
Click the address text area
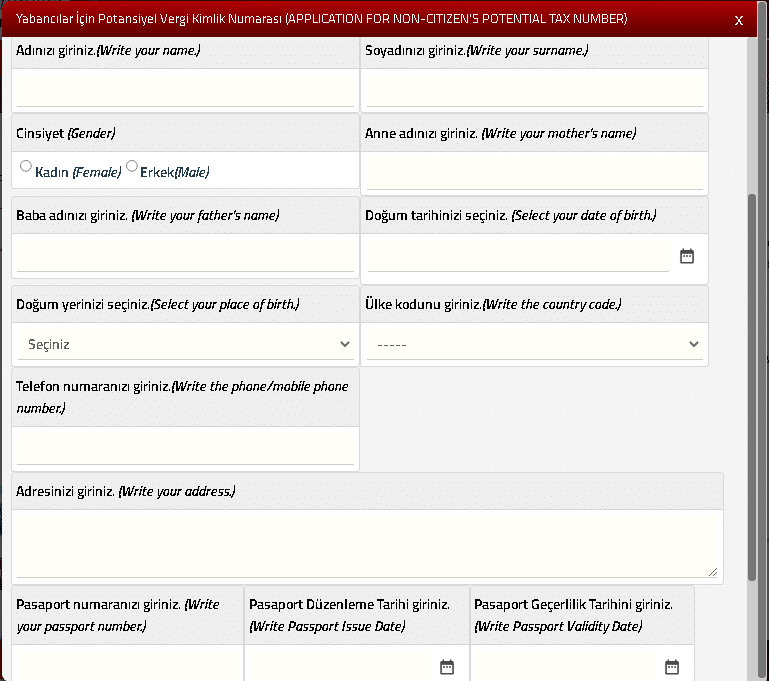(366, 543)
